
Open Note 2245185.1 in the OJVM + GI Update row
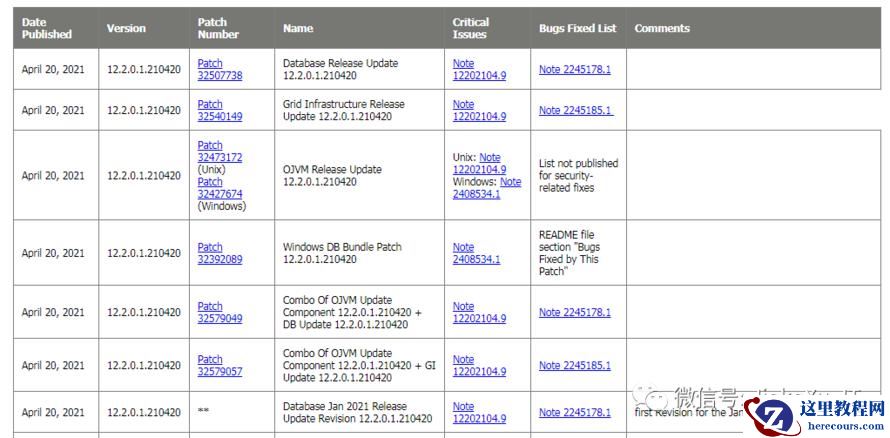[x=575, y=365]
